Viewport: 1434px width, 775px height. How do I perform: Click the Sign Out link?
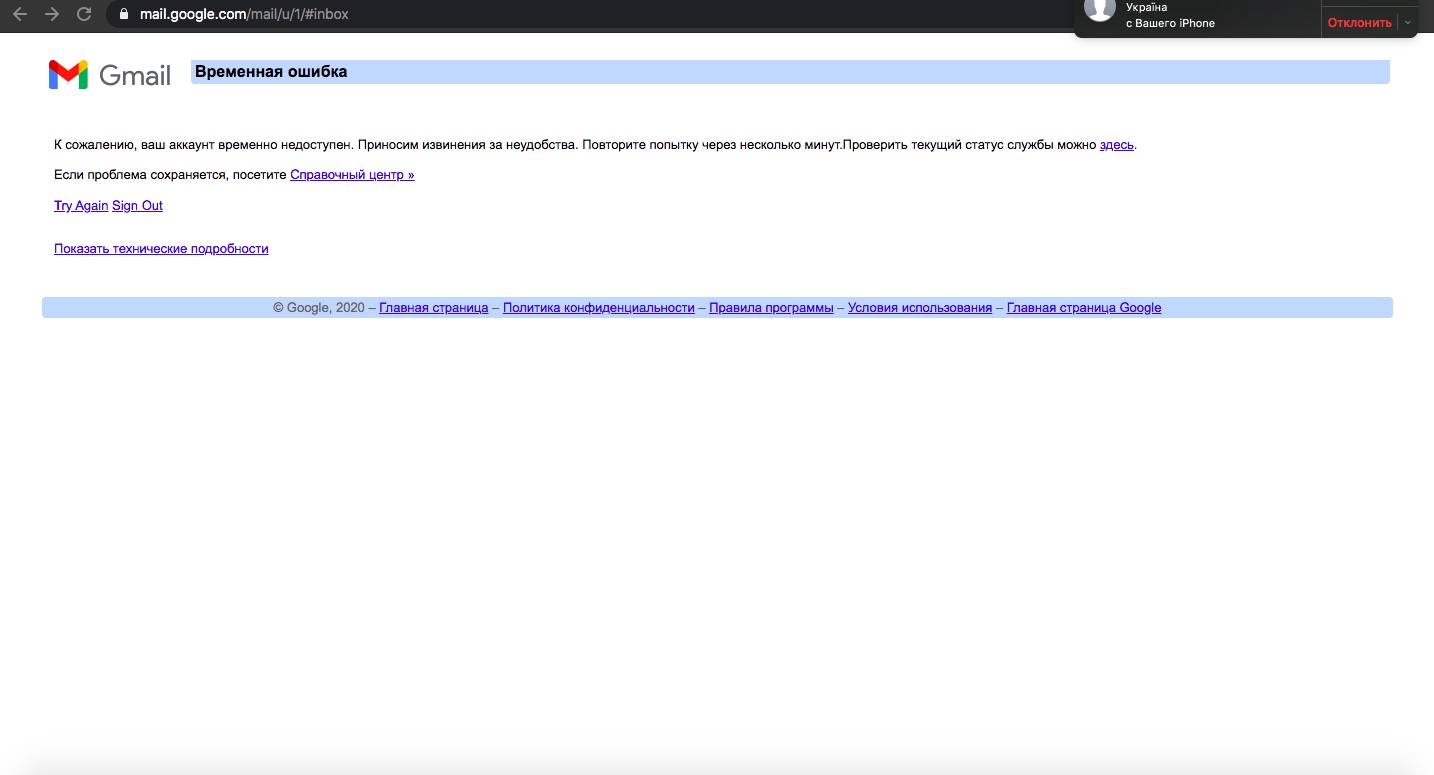tap(137, 206)
